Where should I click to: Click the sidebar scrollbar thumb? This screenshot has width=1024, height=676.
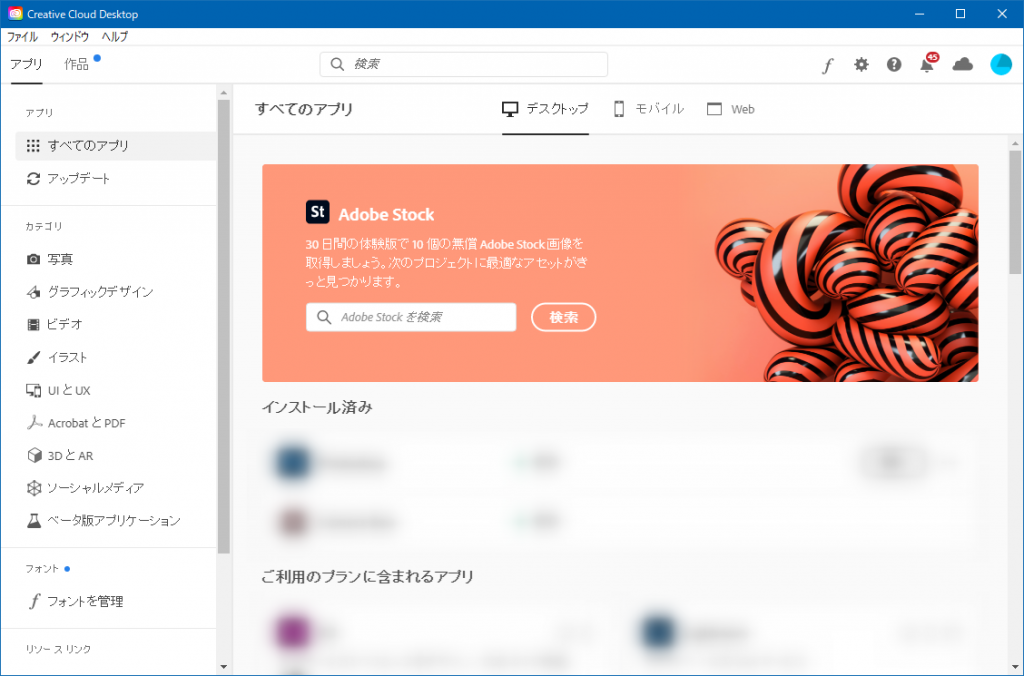tap(223, 327)
